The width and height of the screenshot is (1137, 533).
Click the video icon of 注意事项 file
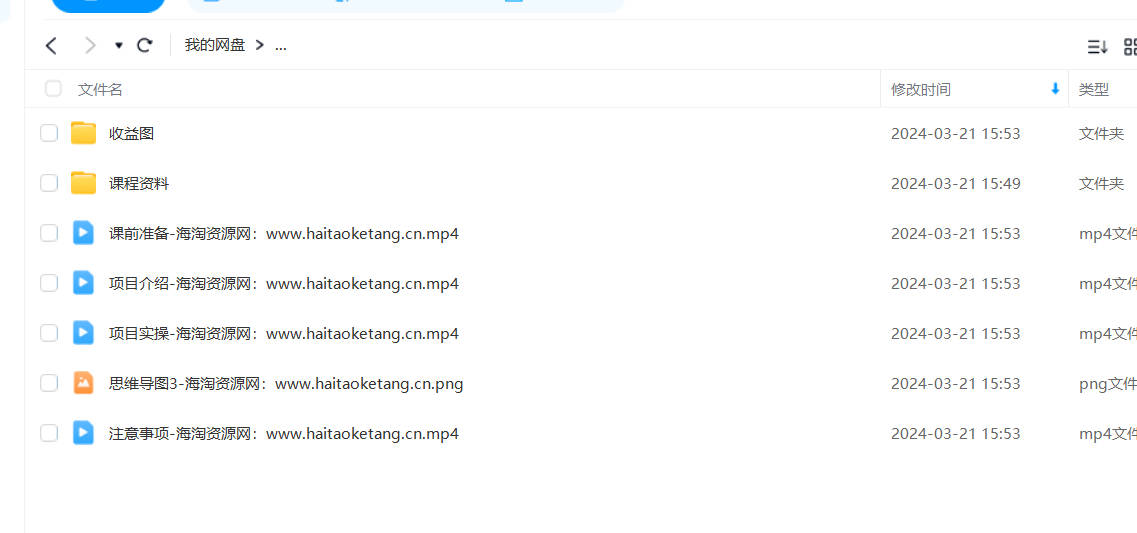tap(83, 433)
